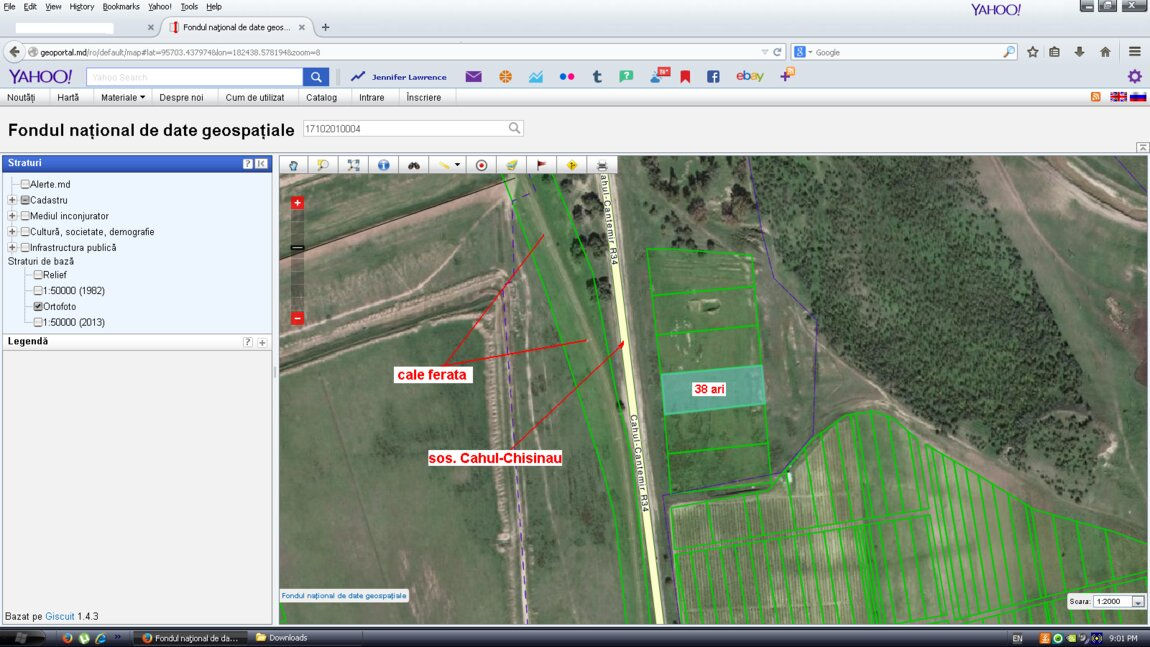Toggle the Alerte.md layer checkbox
Screen dimensions: 1150x647
tap(25, 184)
